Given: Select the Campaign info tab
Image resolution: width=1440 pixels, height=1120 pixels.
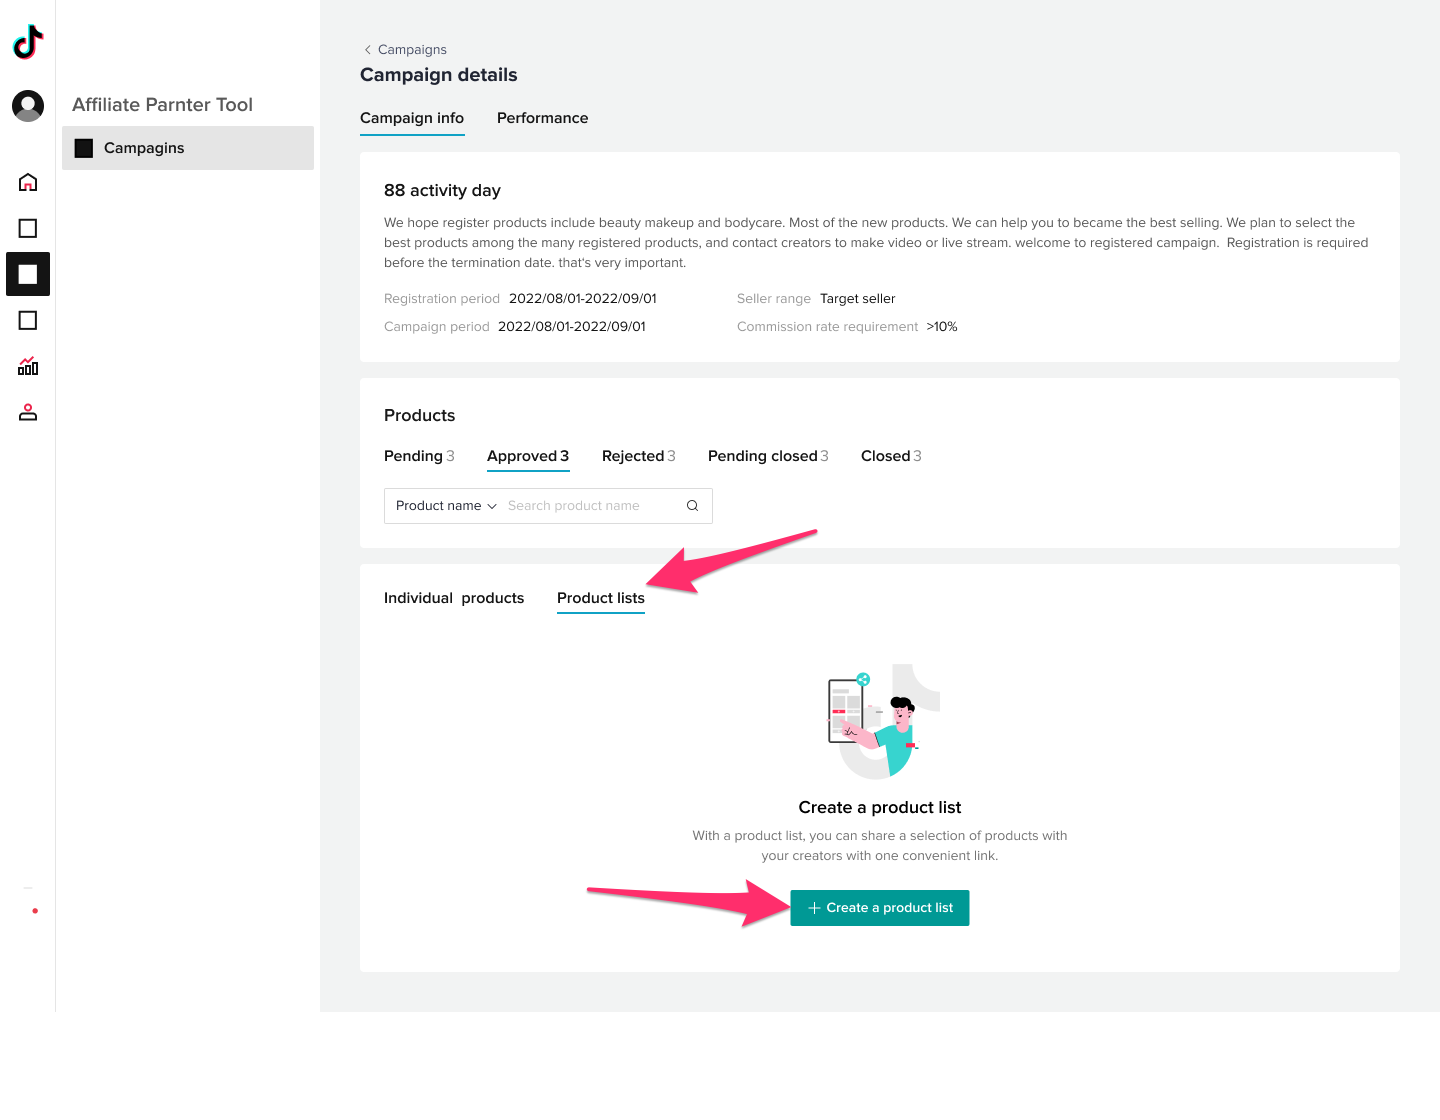Looking at the screenshot, I should [x=412, y=118].
